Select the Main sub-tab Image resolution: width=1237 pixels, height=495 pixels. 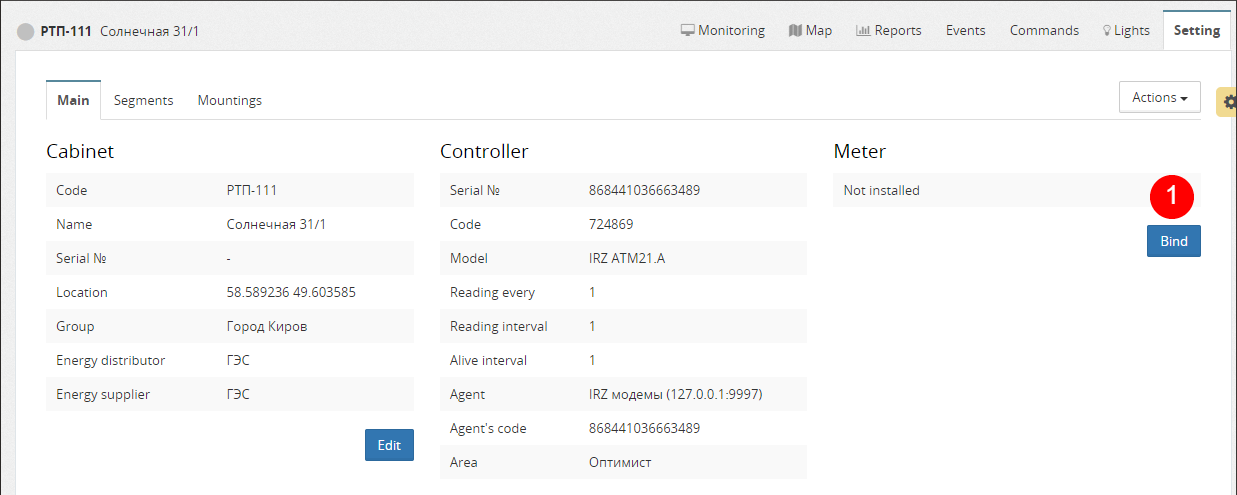tap(73, 100)
